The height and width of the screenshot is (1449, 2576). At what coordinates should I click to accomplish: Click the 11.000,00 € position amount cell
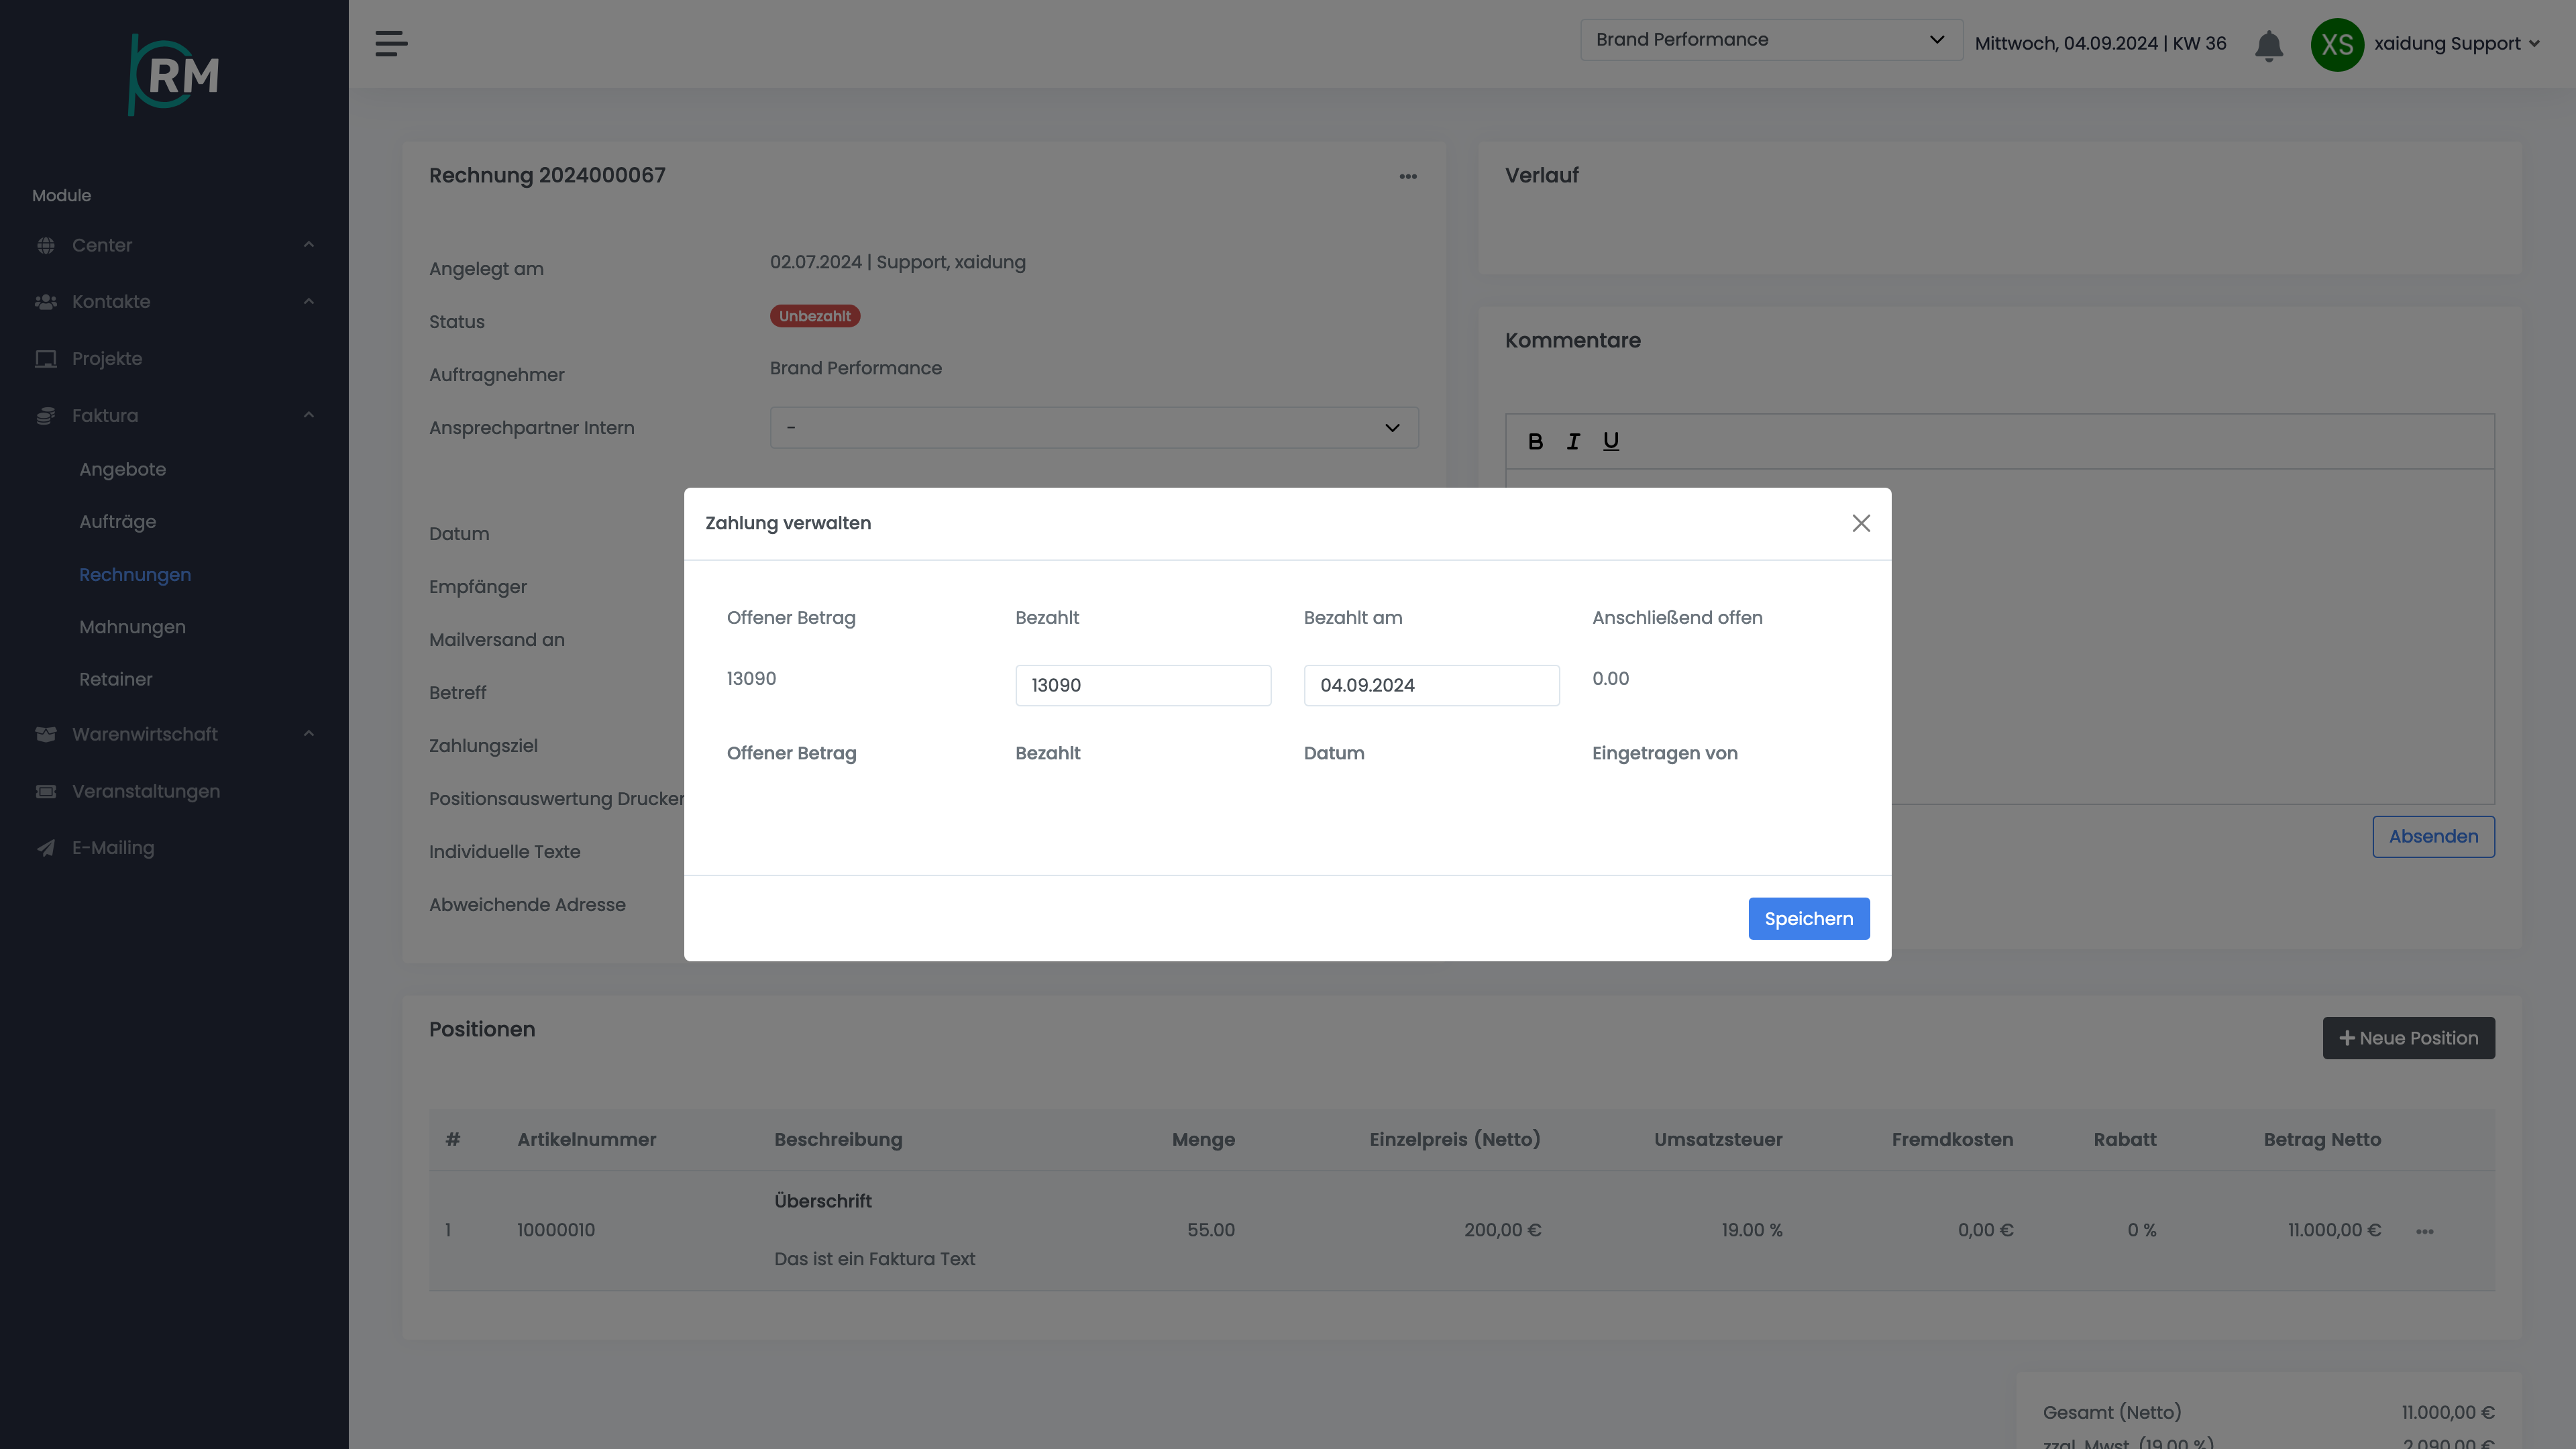(2334, 1230)
